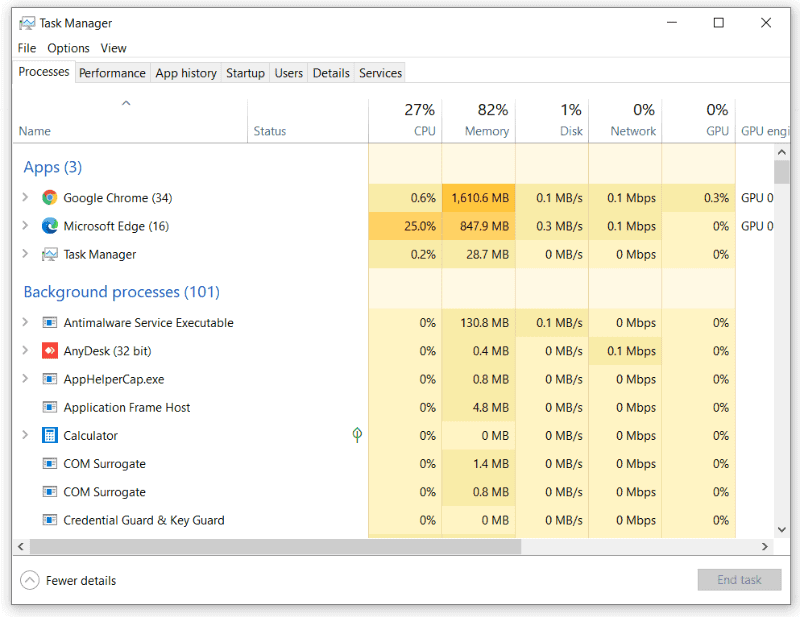Open the View menu

coord(113,48)
